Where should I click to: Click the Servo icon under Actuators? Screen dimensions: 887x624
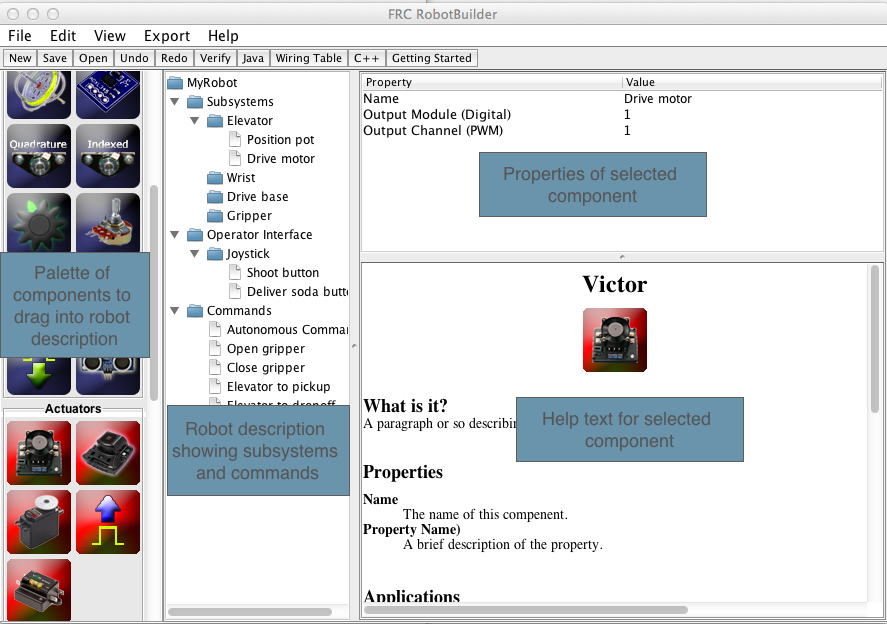pyautogui.click(x=38, y=521)
